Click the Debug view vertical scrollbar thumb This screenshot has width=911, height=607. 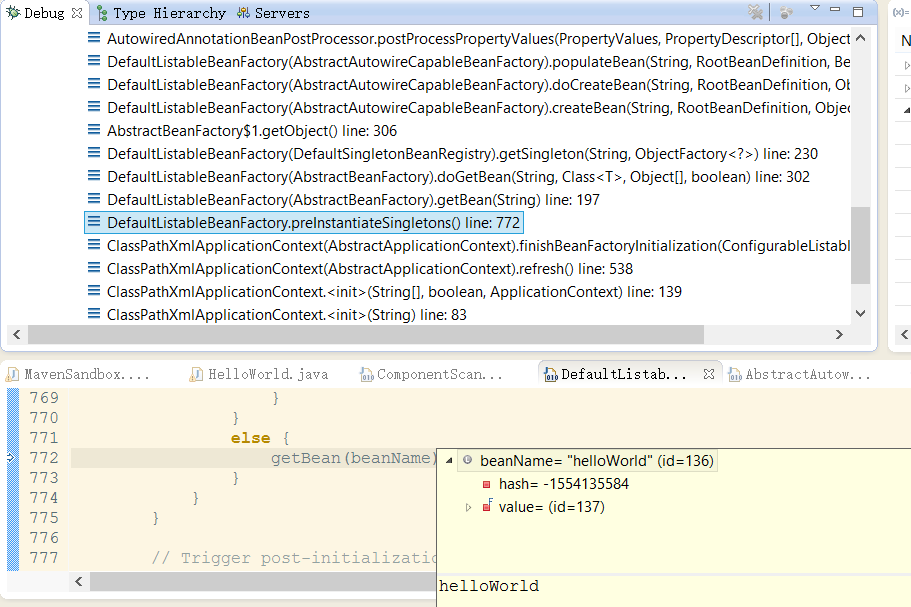(860, 245)
